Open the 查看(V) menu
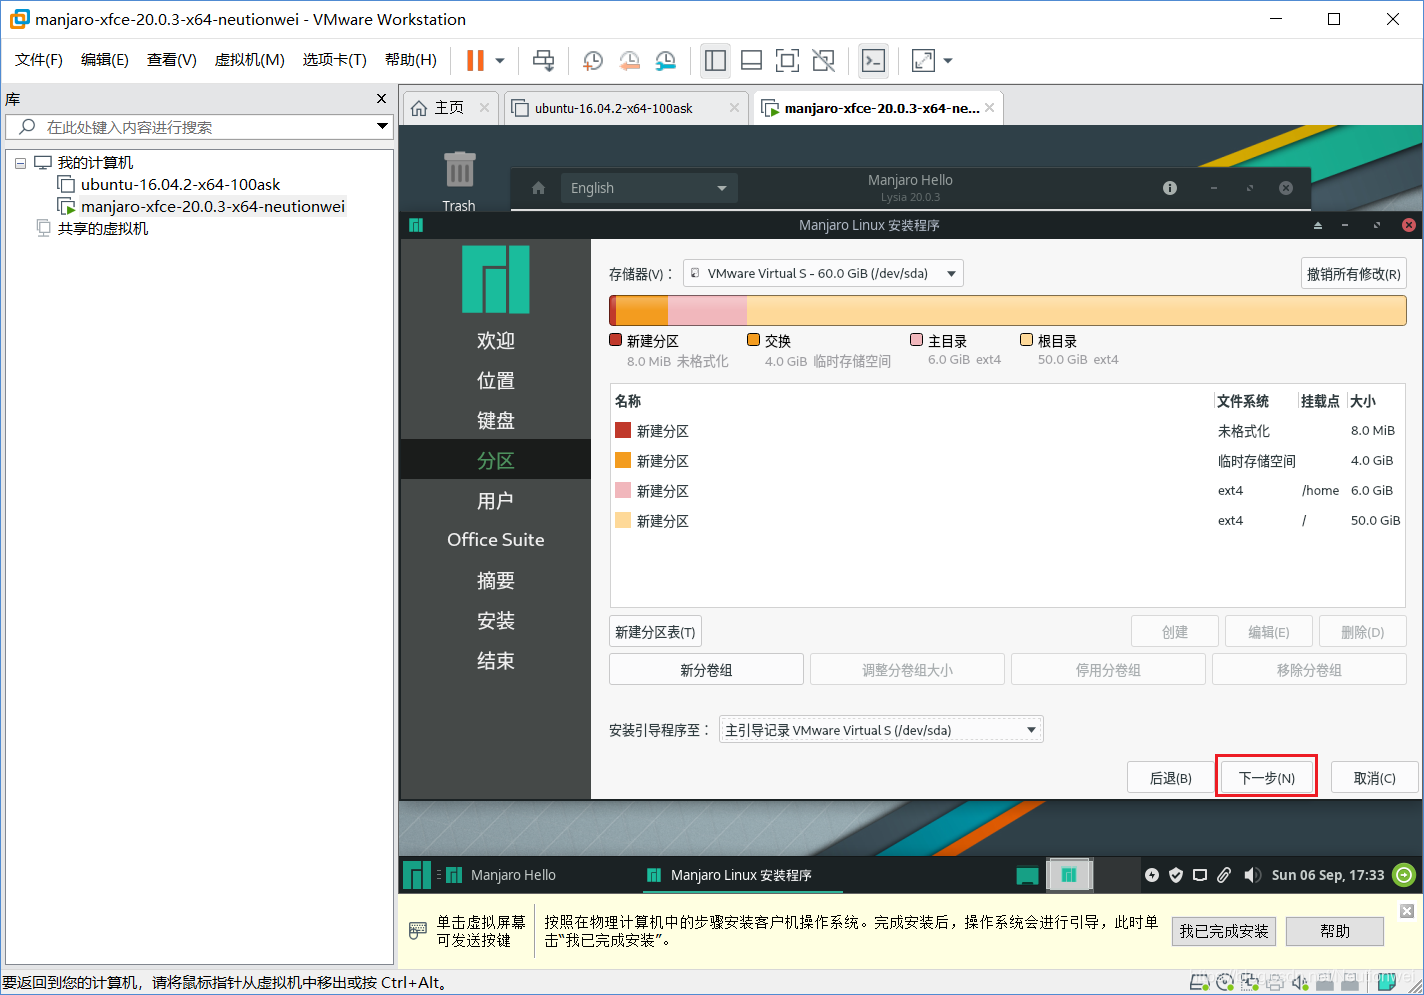Image resolution: width=1424 pixels, height=995 pixels. 172,60
